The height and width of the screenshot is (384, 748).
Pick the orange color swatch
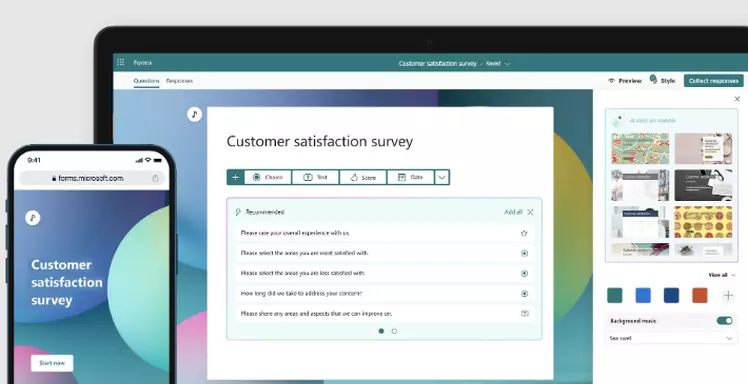[x=700, y=295]
